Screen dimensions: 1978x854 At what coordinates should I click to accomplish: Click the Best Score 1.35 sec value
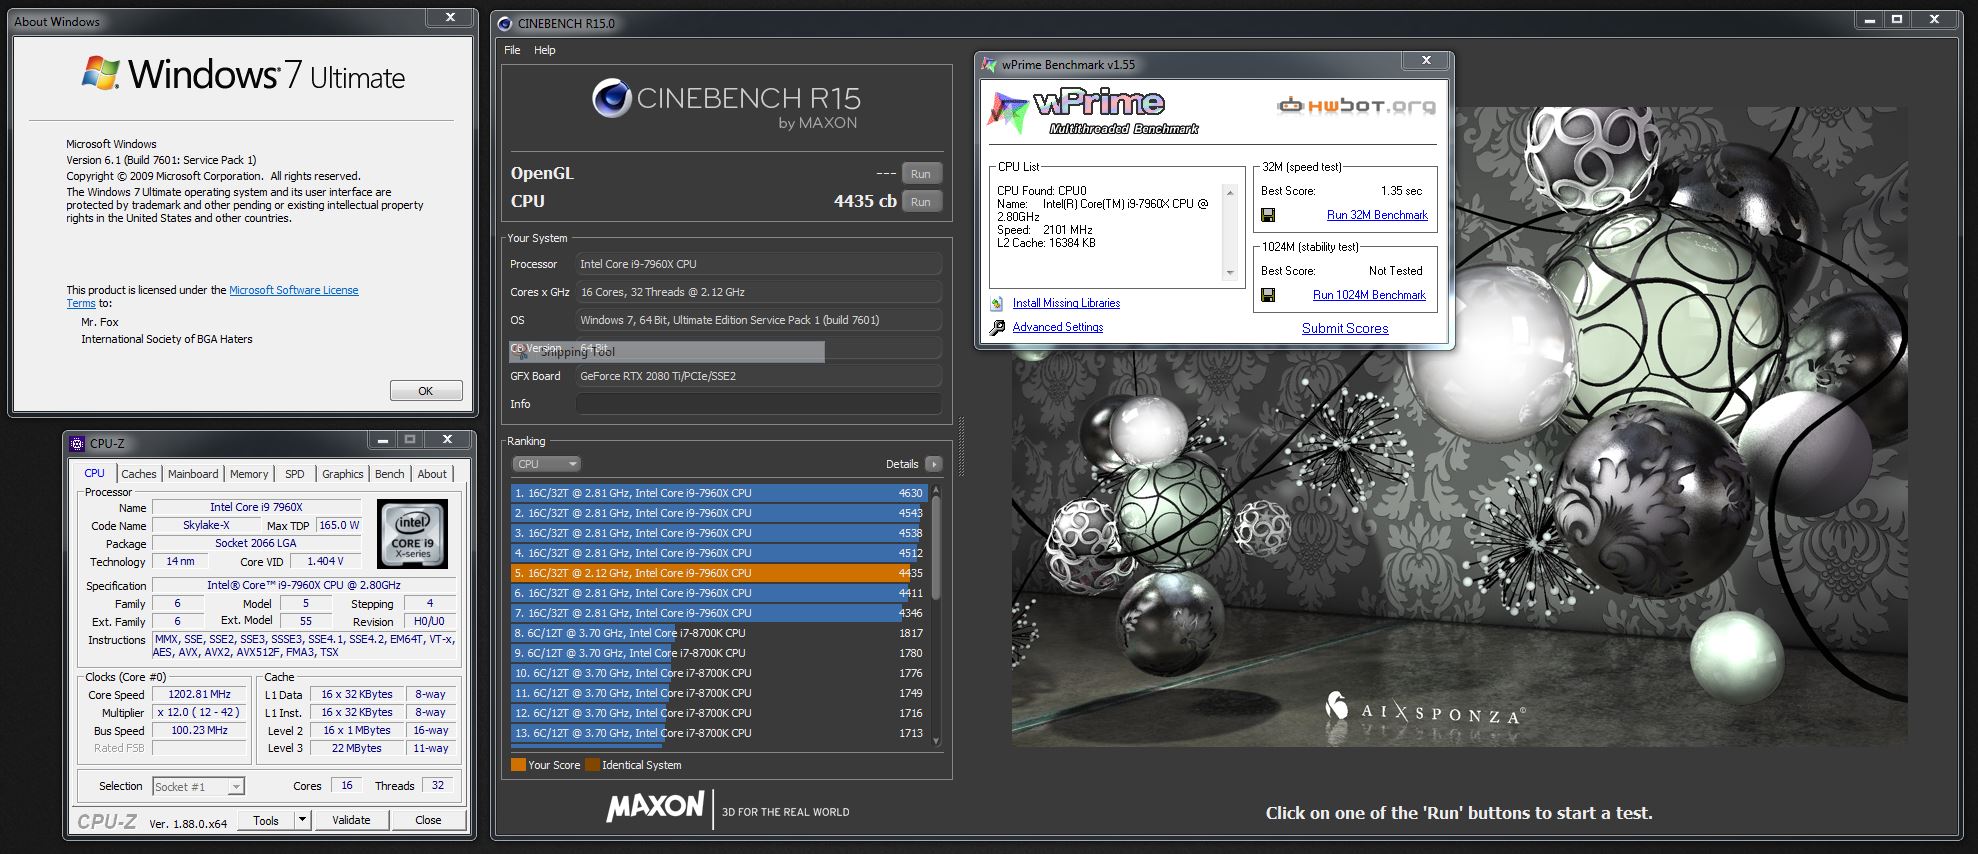click(x=1401, y=191)
